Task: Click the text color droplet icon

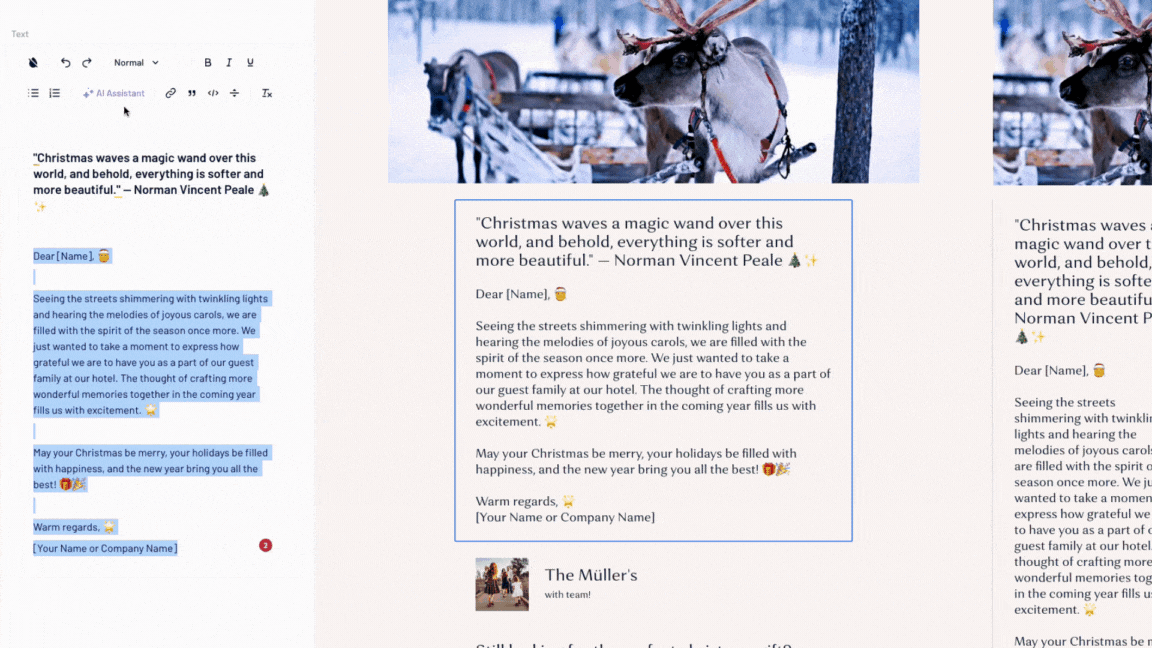Action: coord(33,62)
